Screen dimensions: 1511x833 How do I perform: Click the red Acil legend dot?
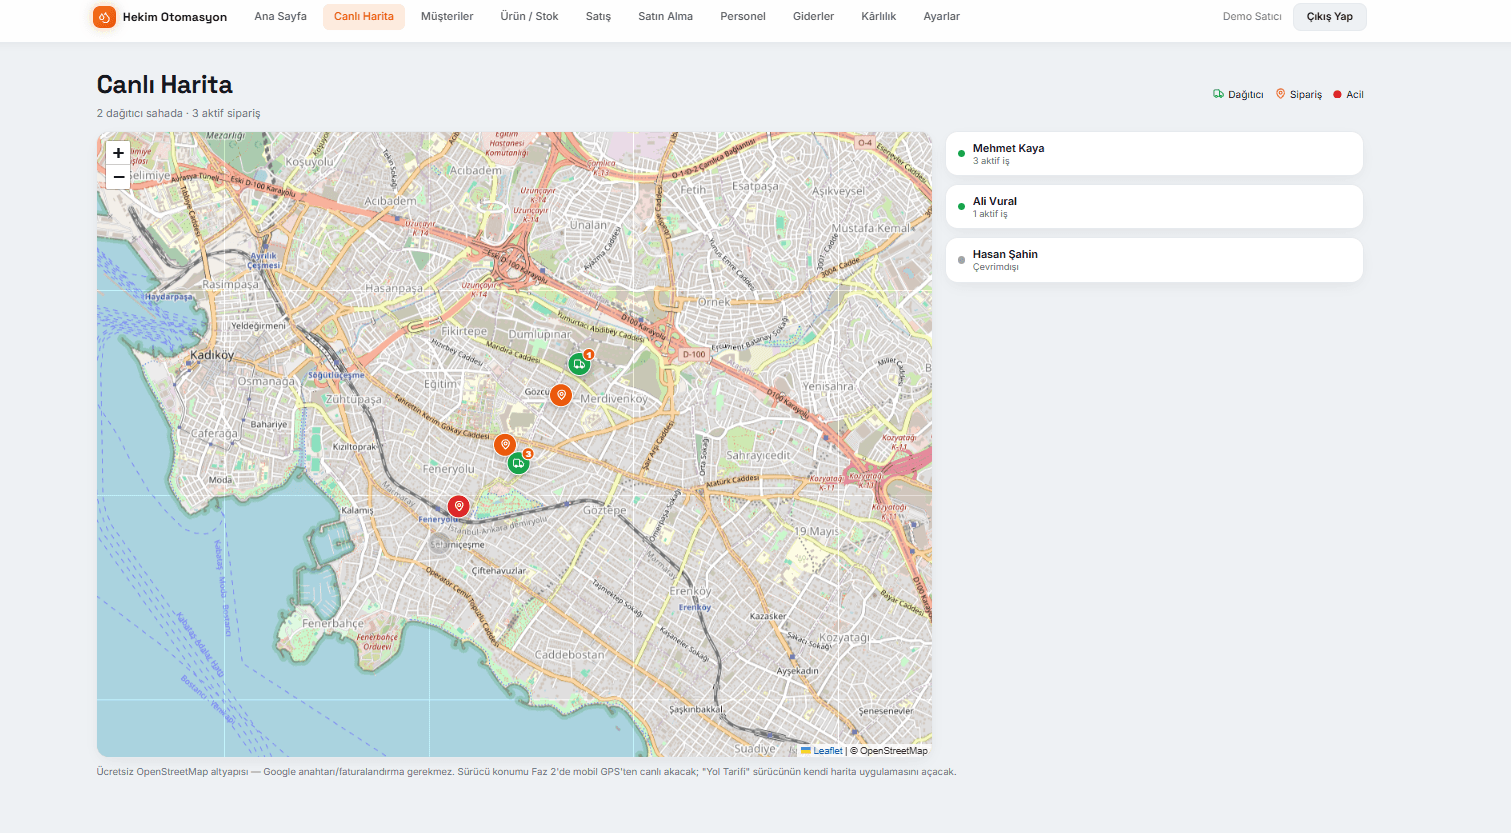[1337, 95]
